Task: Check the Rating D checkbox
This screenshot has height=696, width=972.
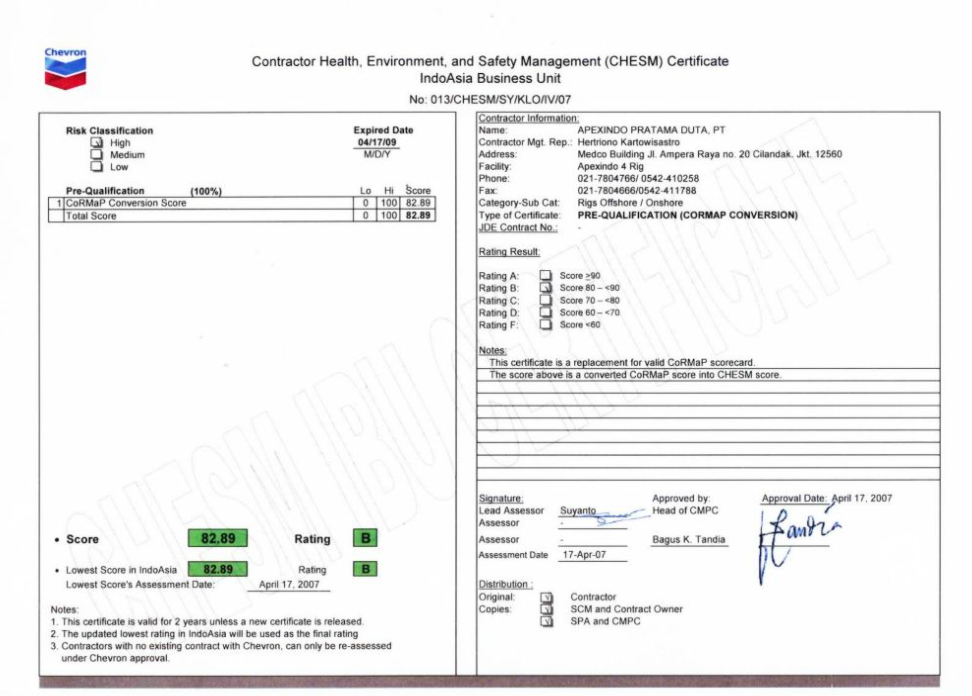Action: [546, 312]
